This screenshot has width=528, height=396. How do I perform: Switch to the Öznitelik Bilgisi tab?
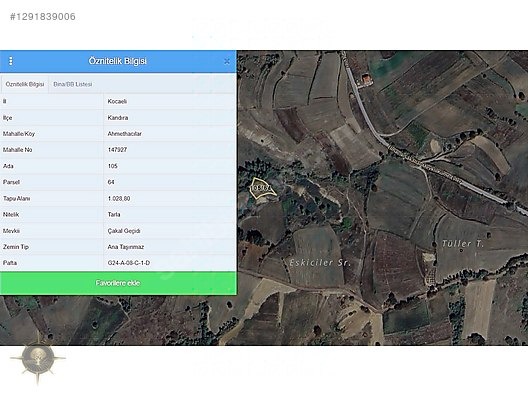[25, 84]
